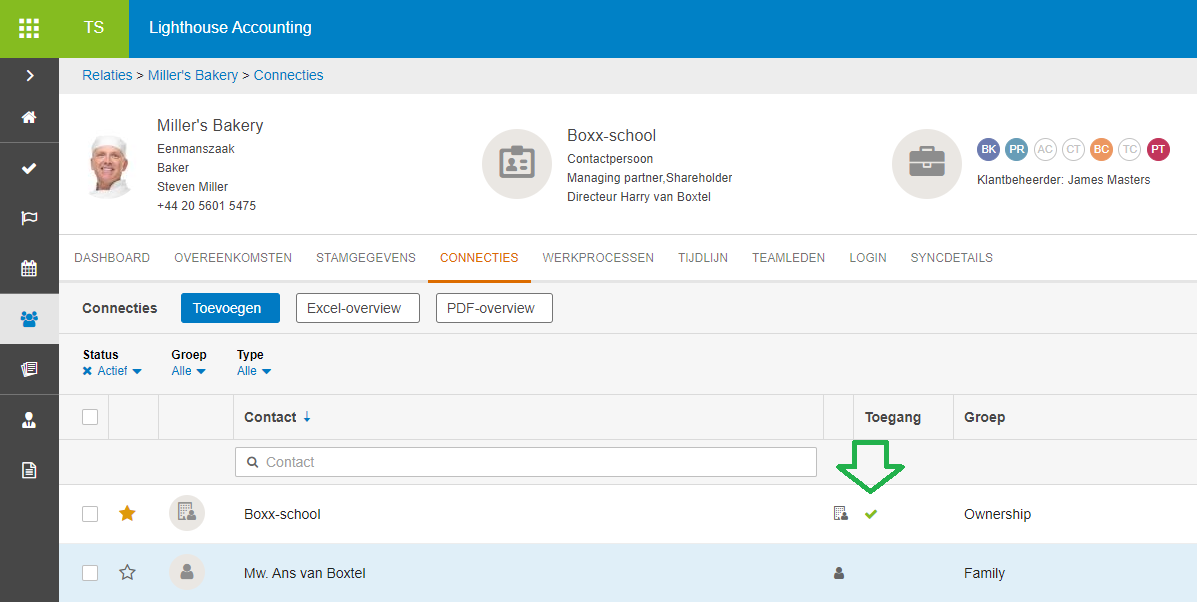Focus the Contact search field
The height and width of the screenshot is (602, 1197).
pos(526,462)
